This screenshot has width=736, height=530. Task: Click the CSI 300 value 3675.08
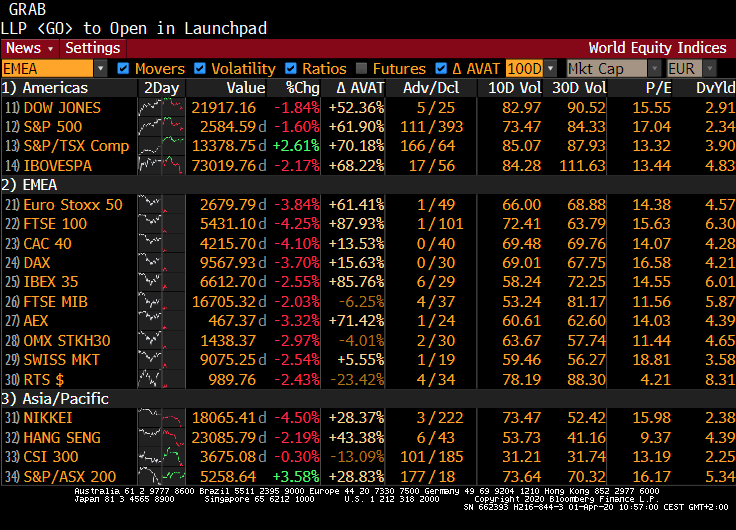pos(228,457)
